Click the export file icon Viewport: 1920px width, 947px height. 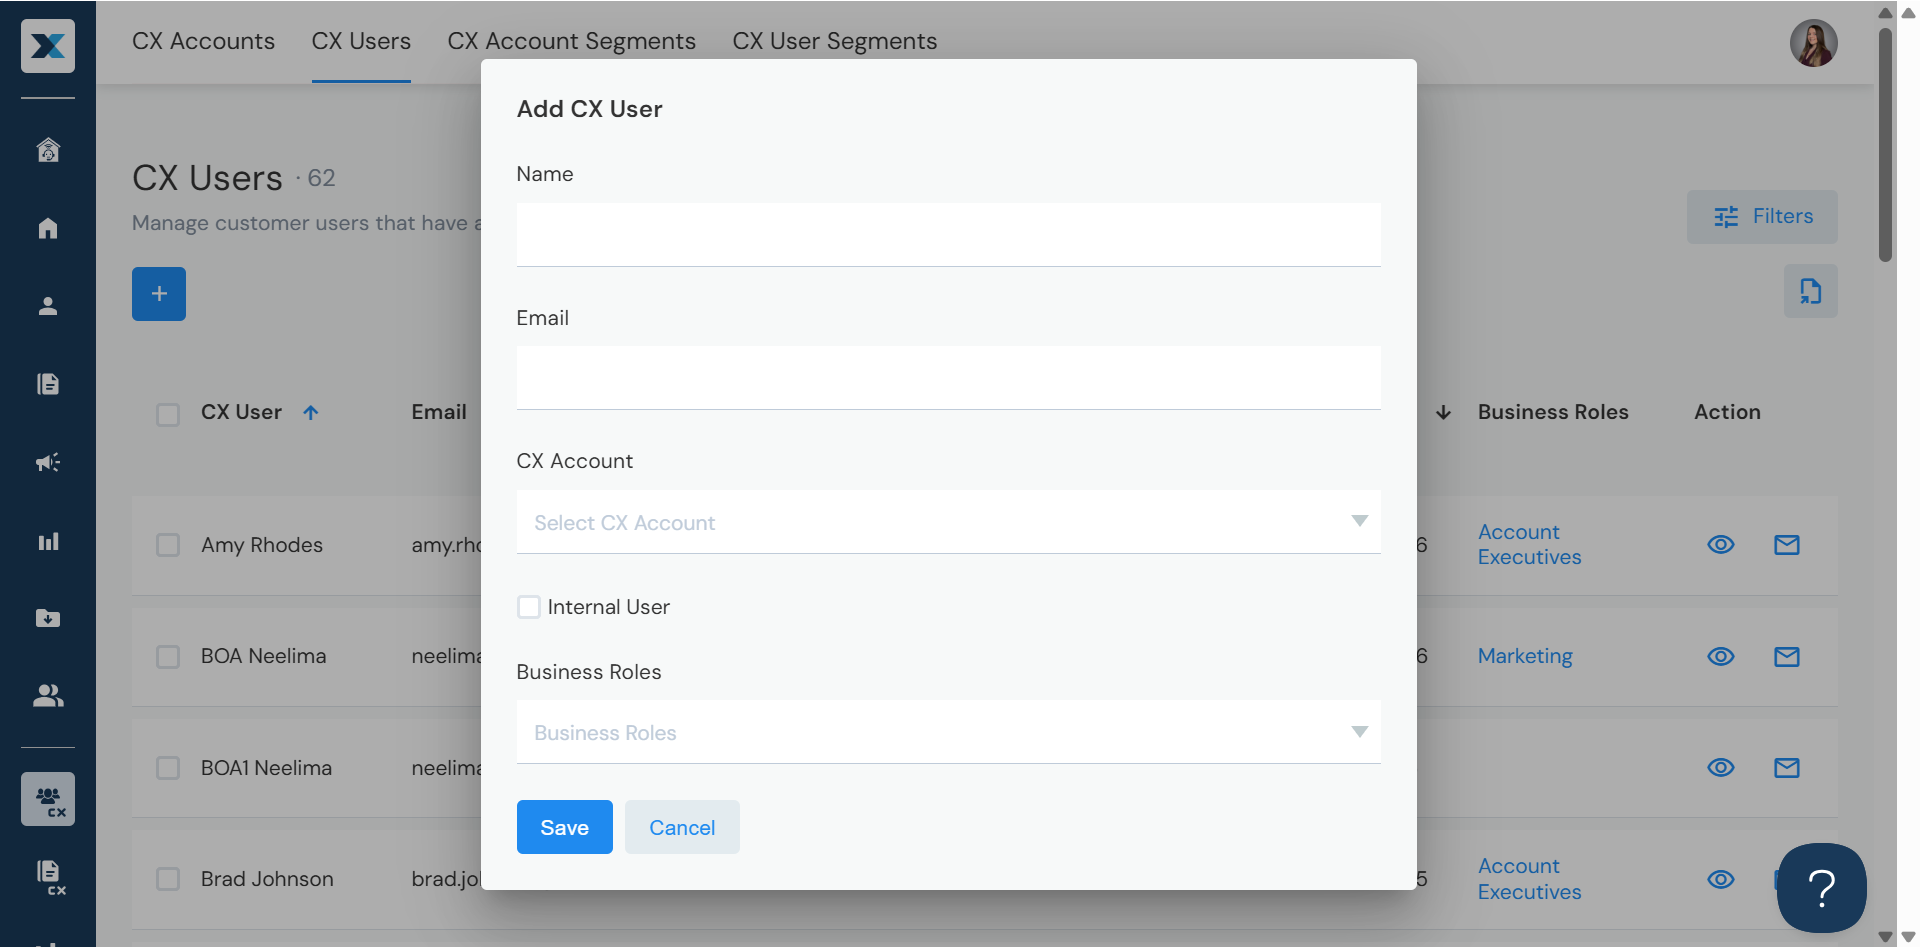tap(1810, 291)
